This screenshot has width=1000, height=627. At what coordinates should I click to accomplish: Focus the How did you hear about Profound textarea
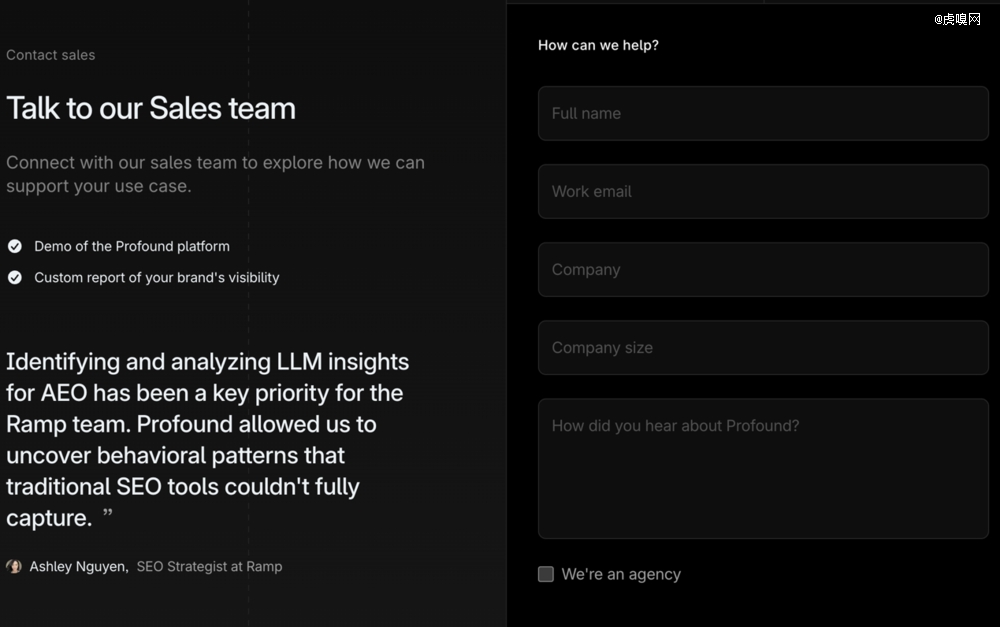tap(763, 469)
